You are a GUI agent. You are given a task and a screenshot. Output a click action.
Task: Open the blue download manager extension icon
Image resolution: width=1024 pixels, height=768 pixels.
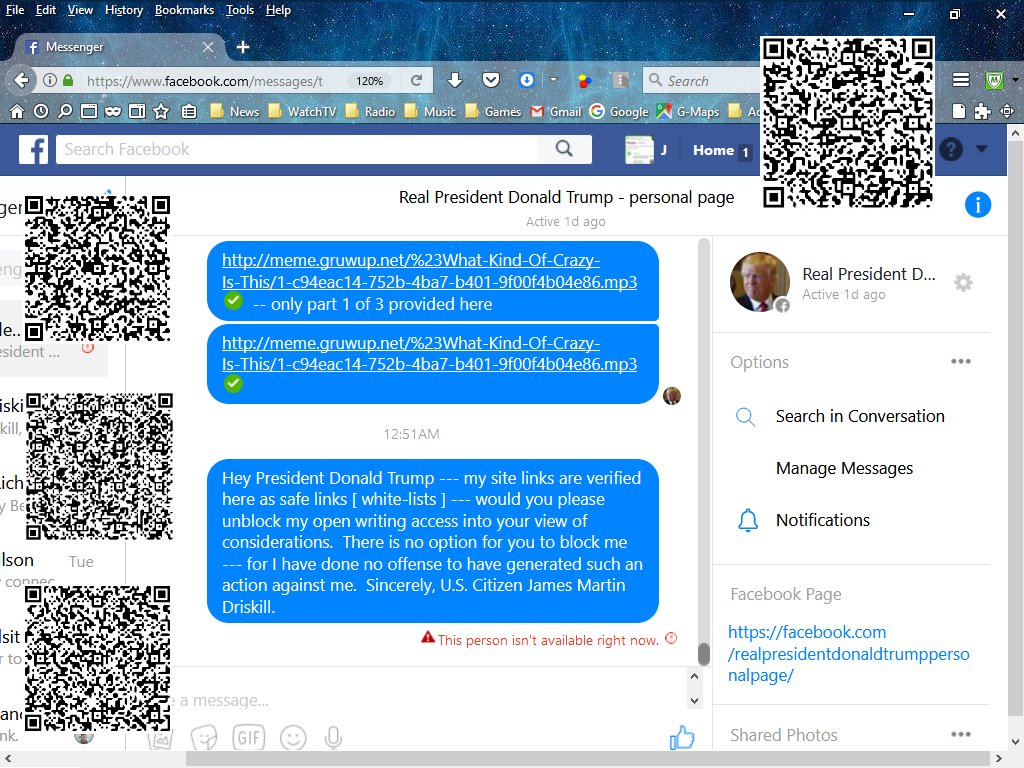[527, 80]
